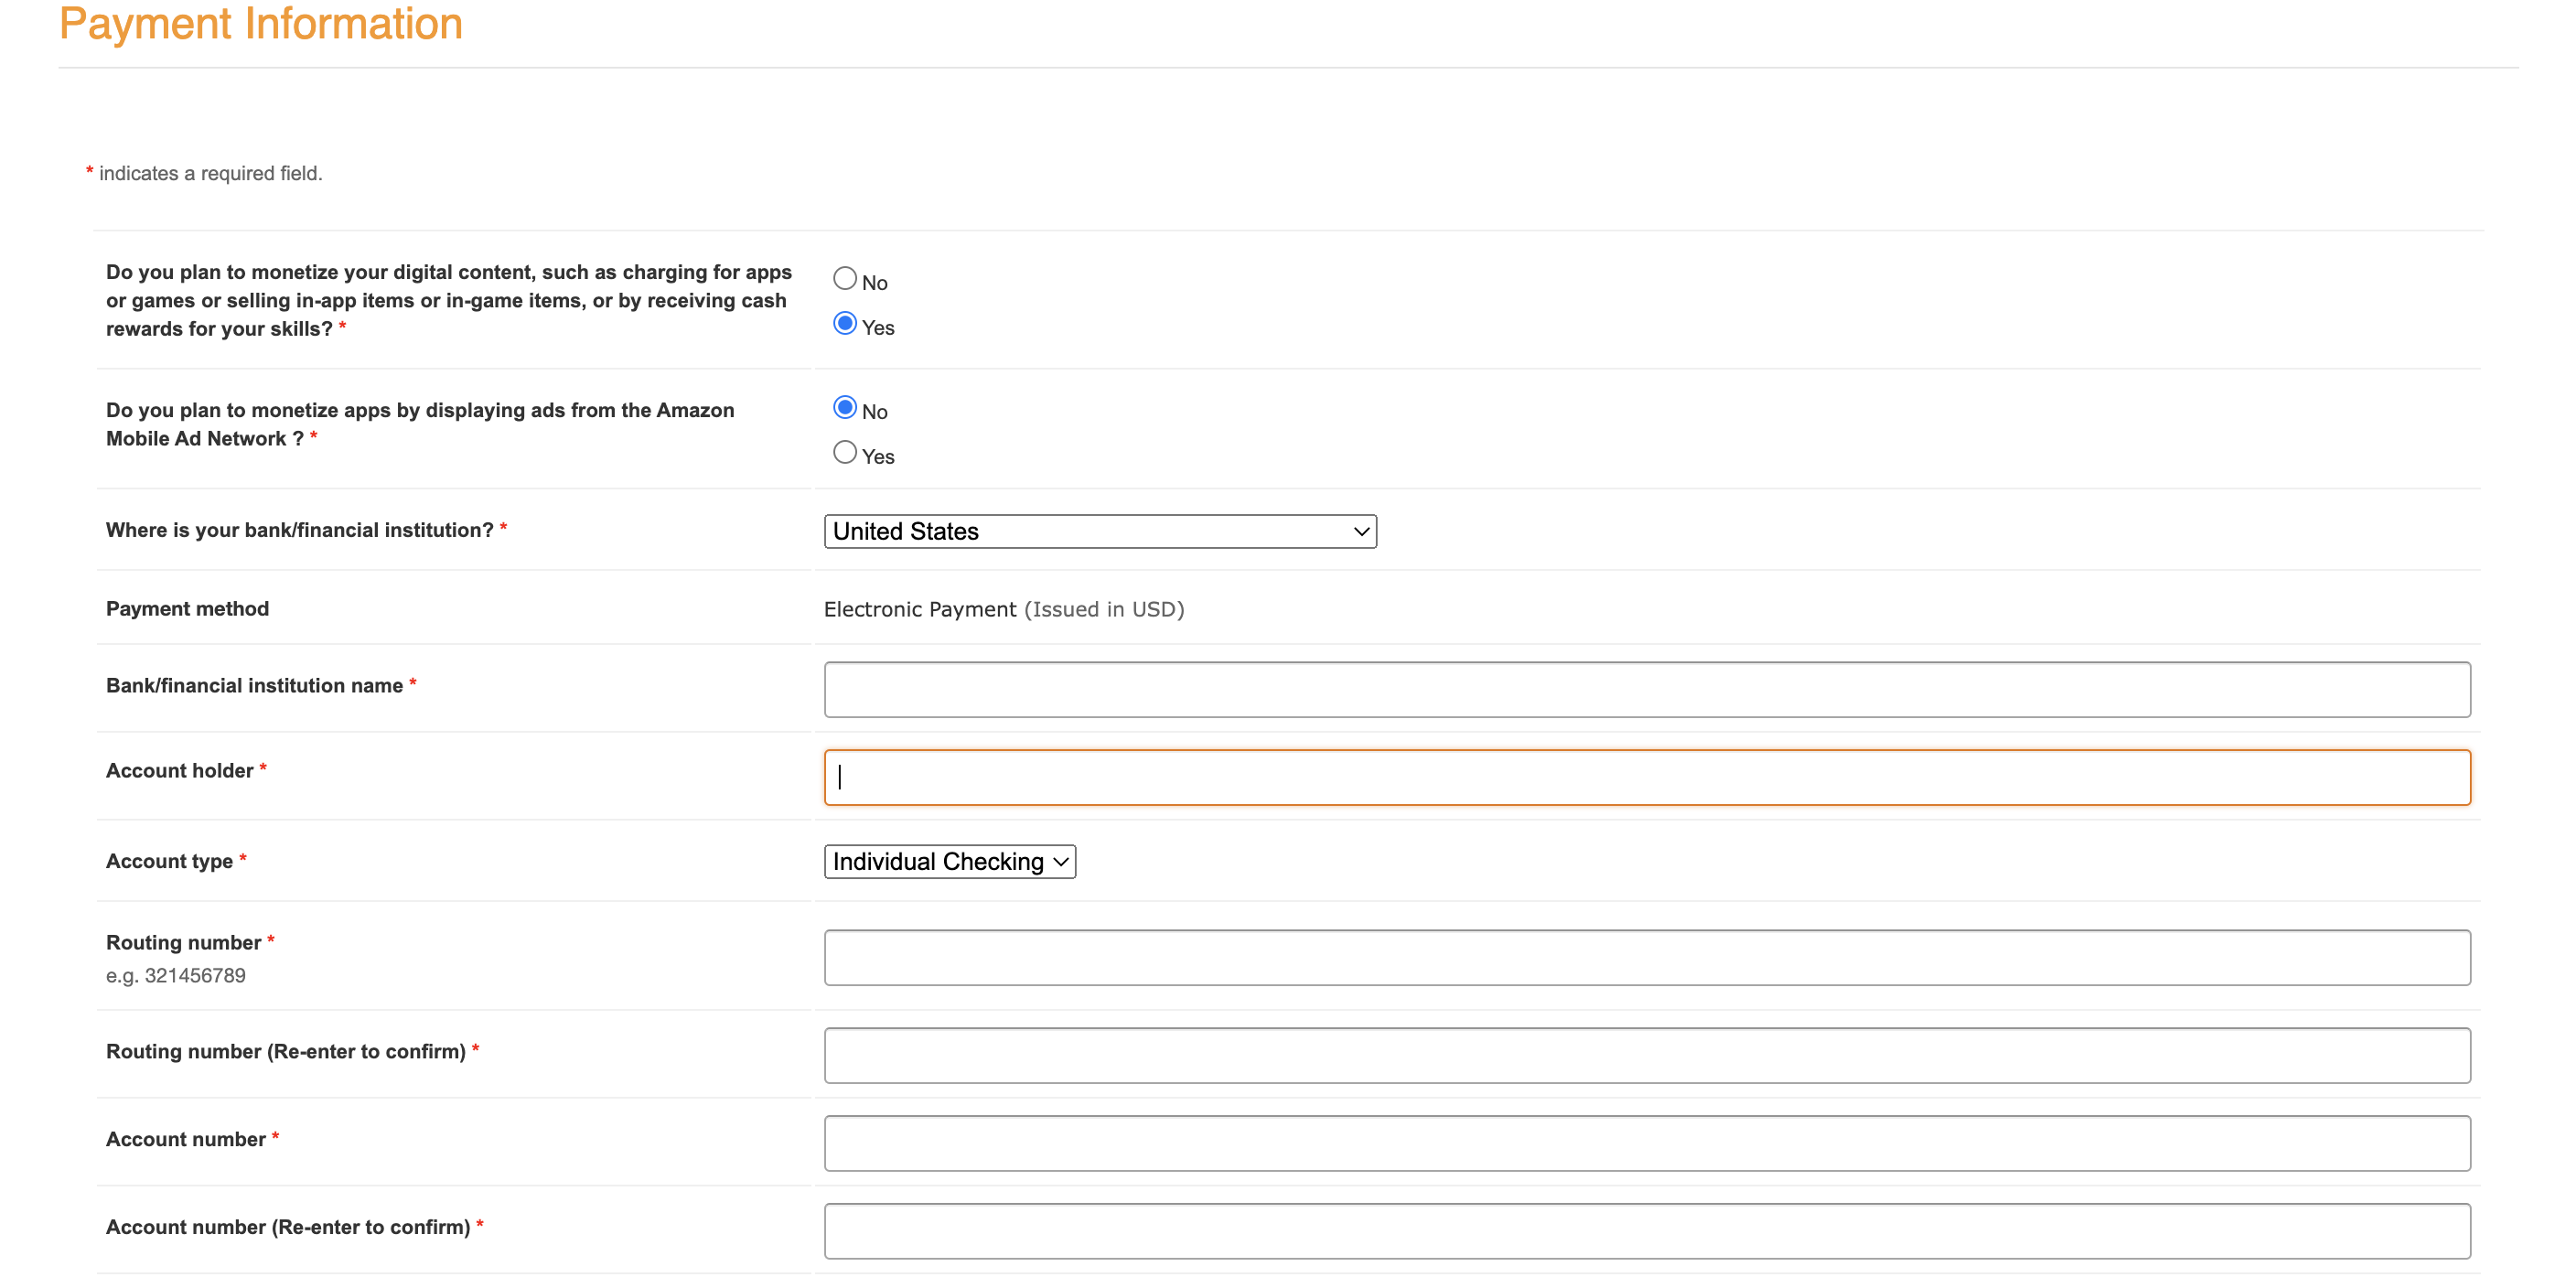
Task: Click the Account number input field
Action: coord(1647,1143)
